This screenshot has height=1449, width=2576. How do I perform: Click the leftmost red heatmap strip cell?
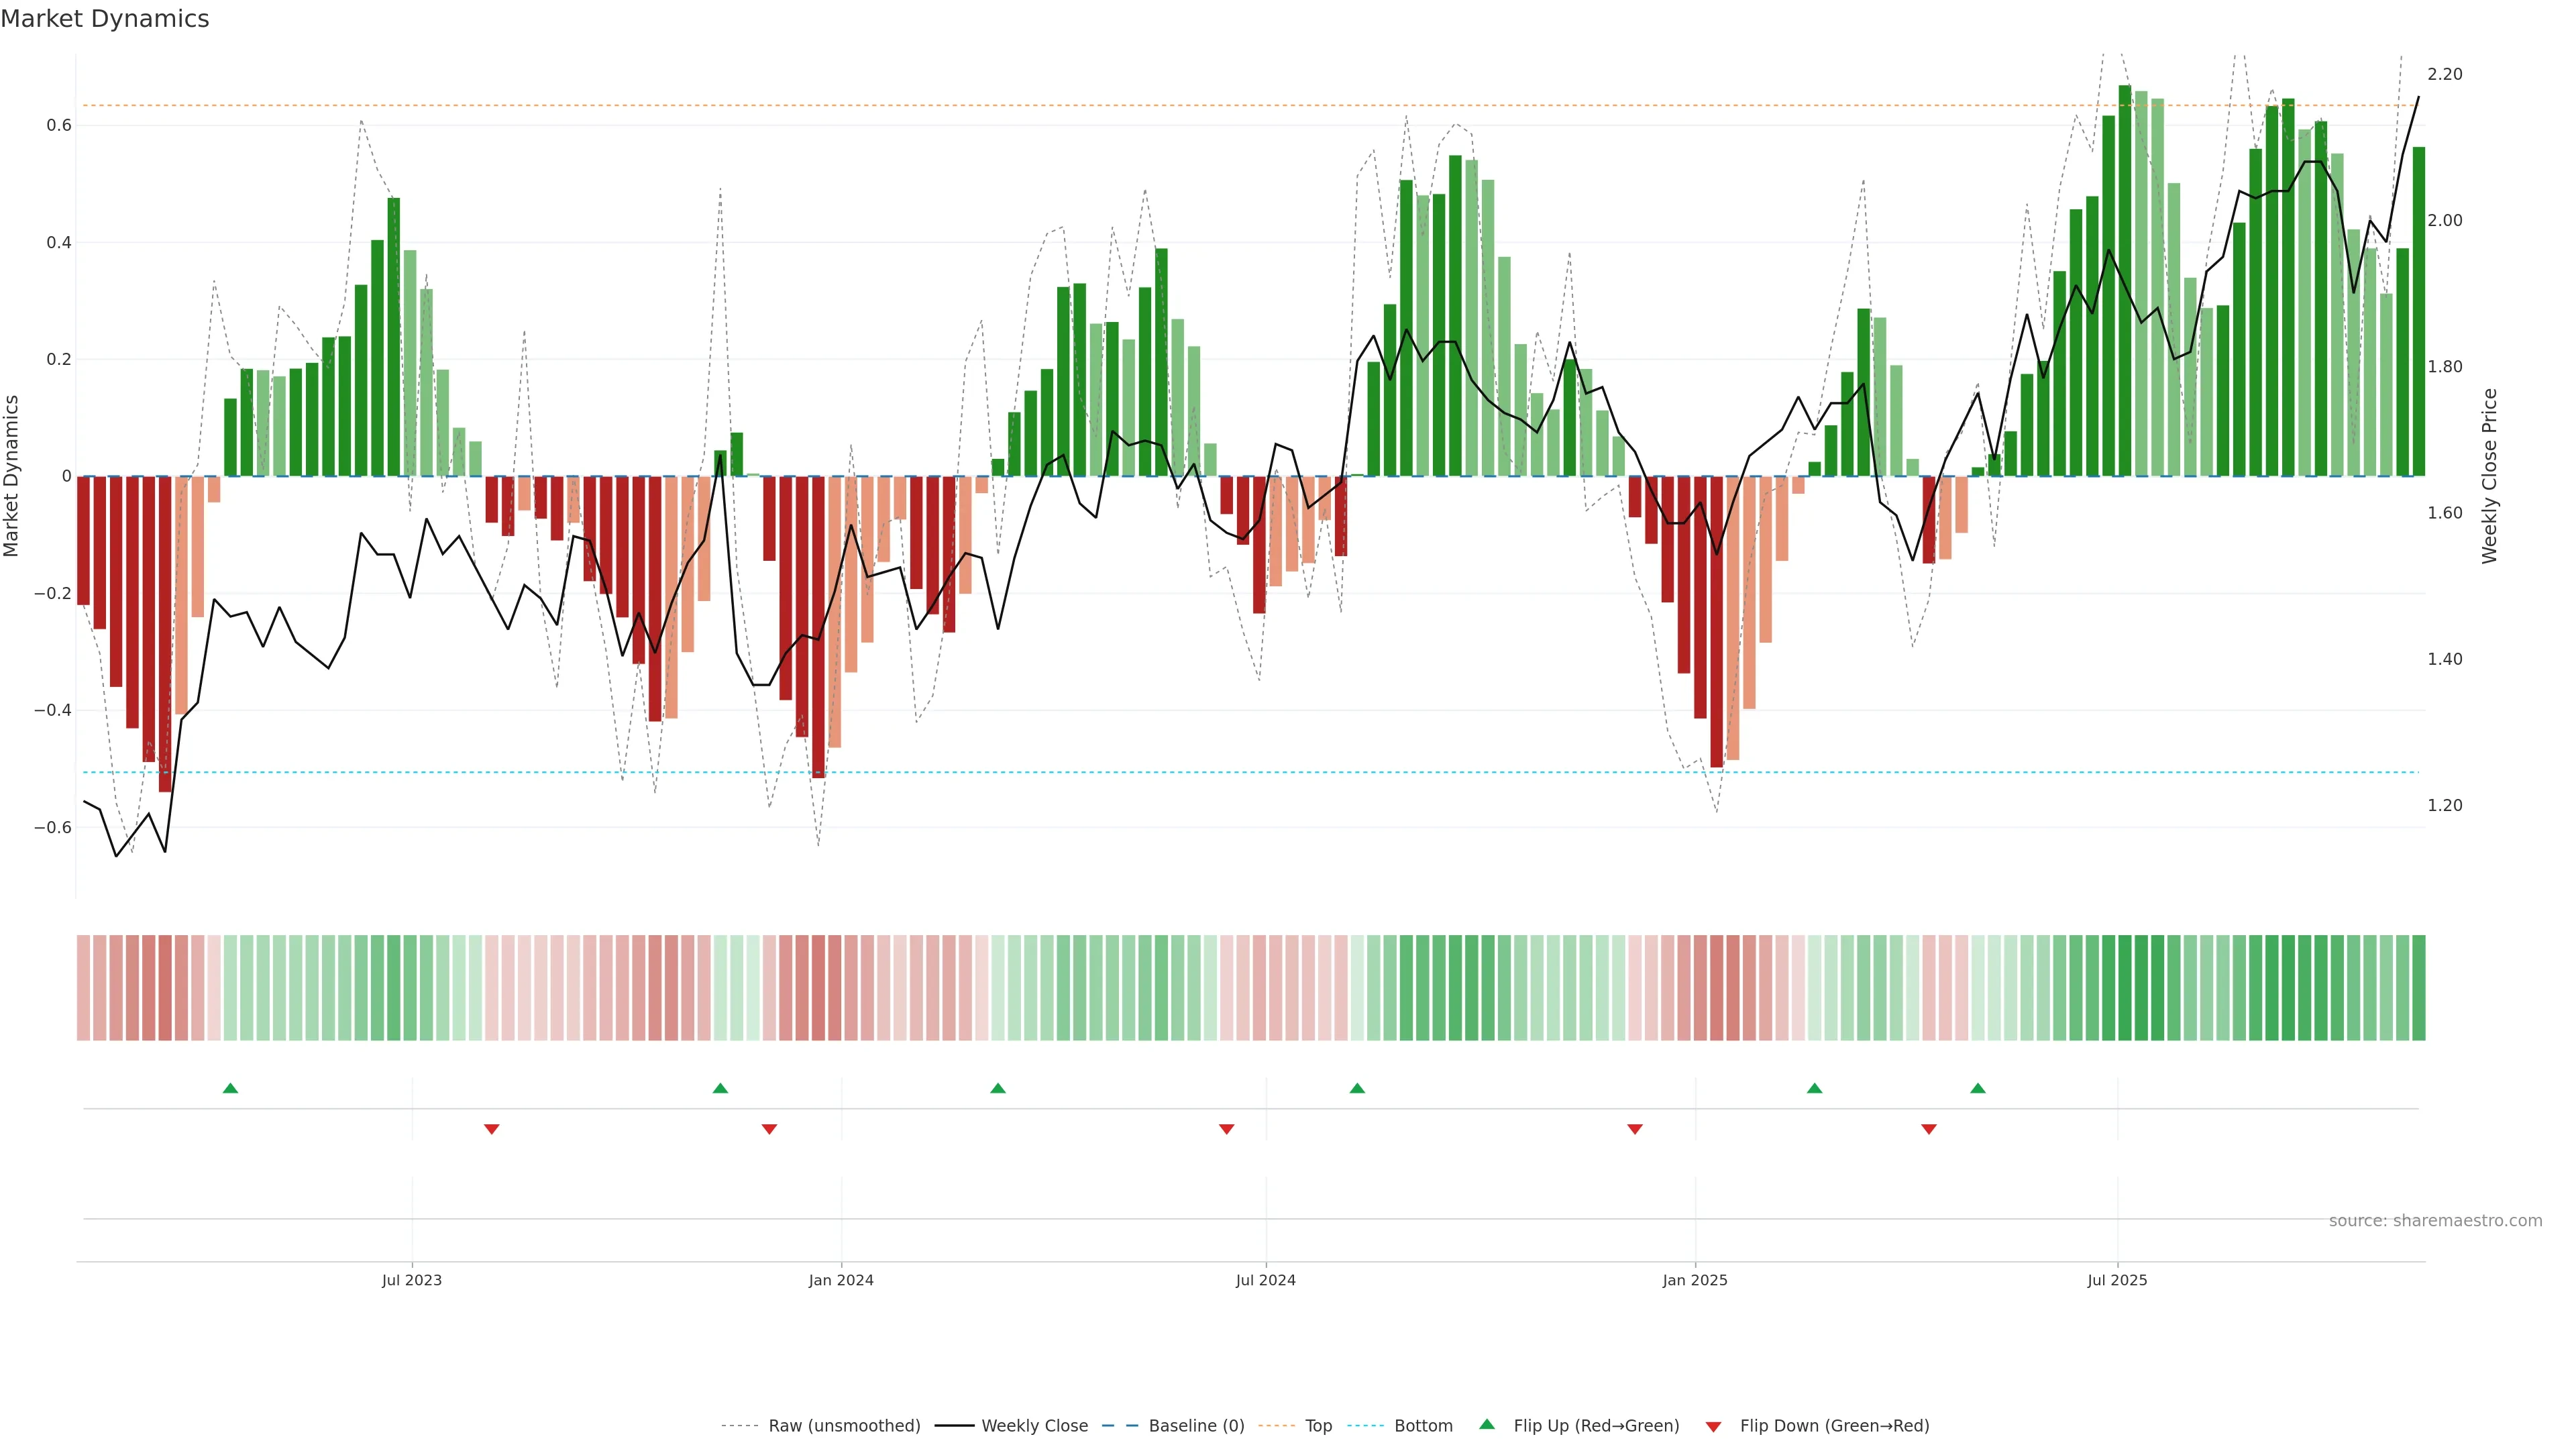pos(83,987)
